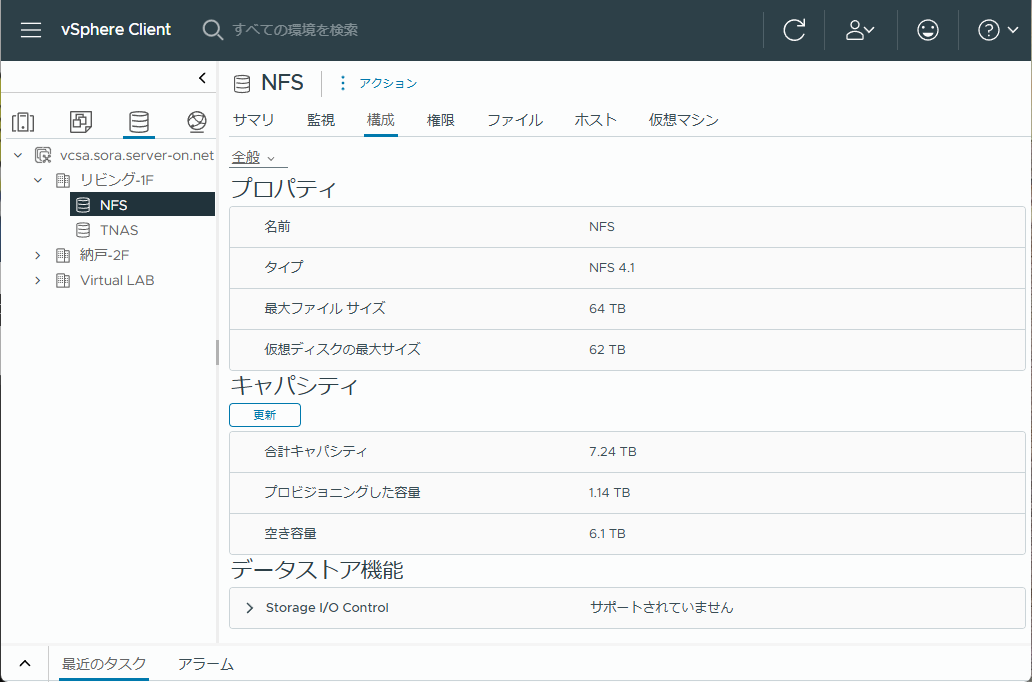Collapse the vcsa.sora.server-on.net tree node
Screen dimensions: 1032x682
(x=18, y=155)
